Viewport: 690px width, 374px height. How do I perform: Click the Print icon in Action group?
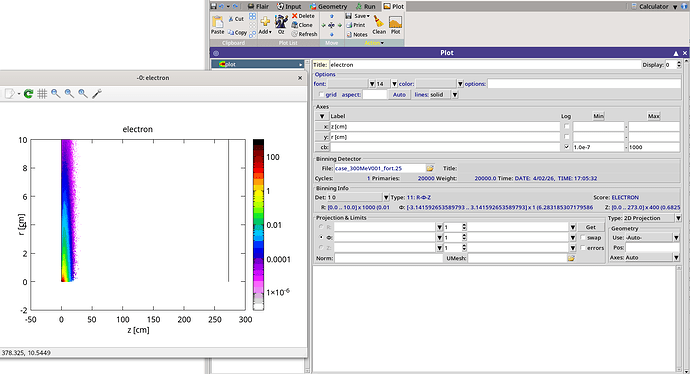[349, 25]
